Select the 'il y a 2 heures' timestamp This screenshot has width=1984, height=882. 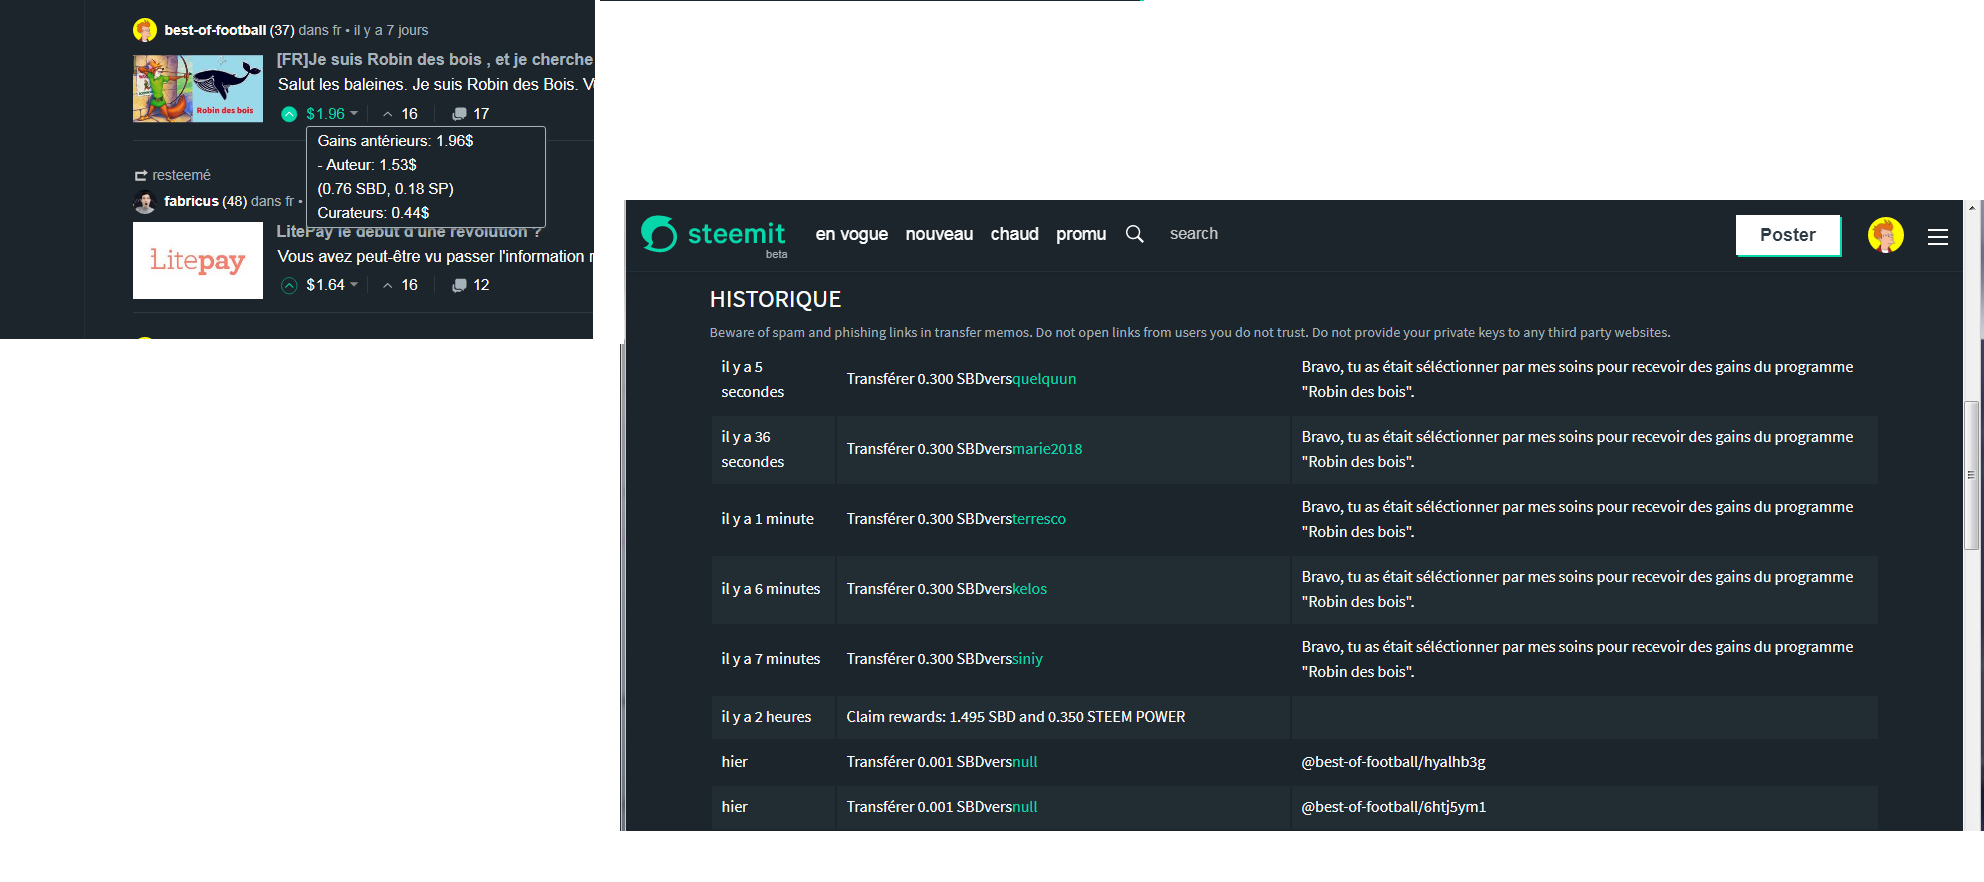click(x=766, y=717)
